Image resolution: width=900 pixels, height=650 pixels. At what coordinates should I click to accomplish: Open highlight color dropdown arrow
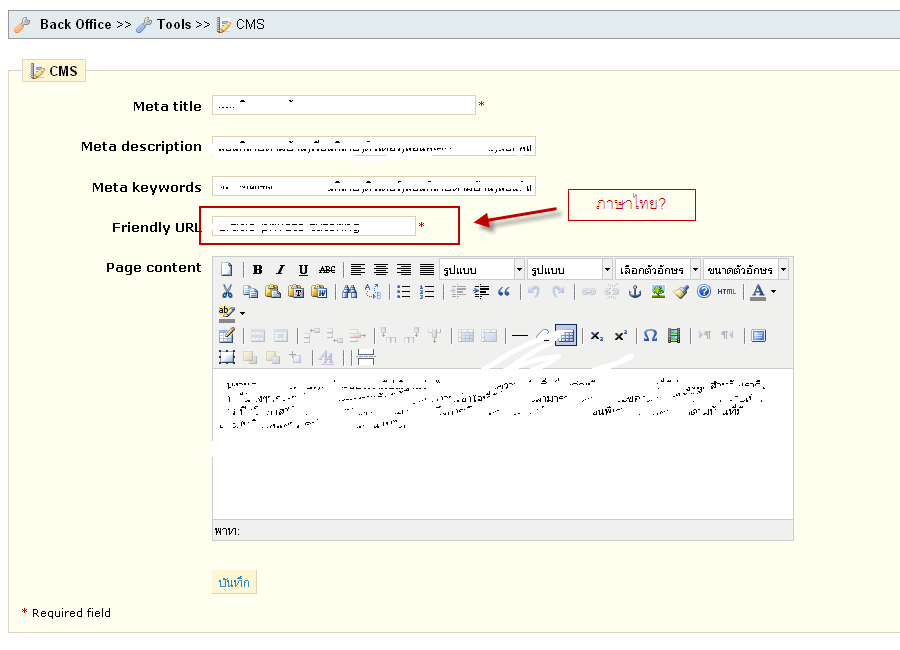tap(242, 314)
